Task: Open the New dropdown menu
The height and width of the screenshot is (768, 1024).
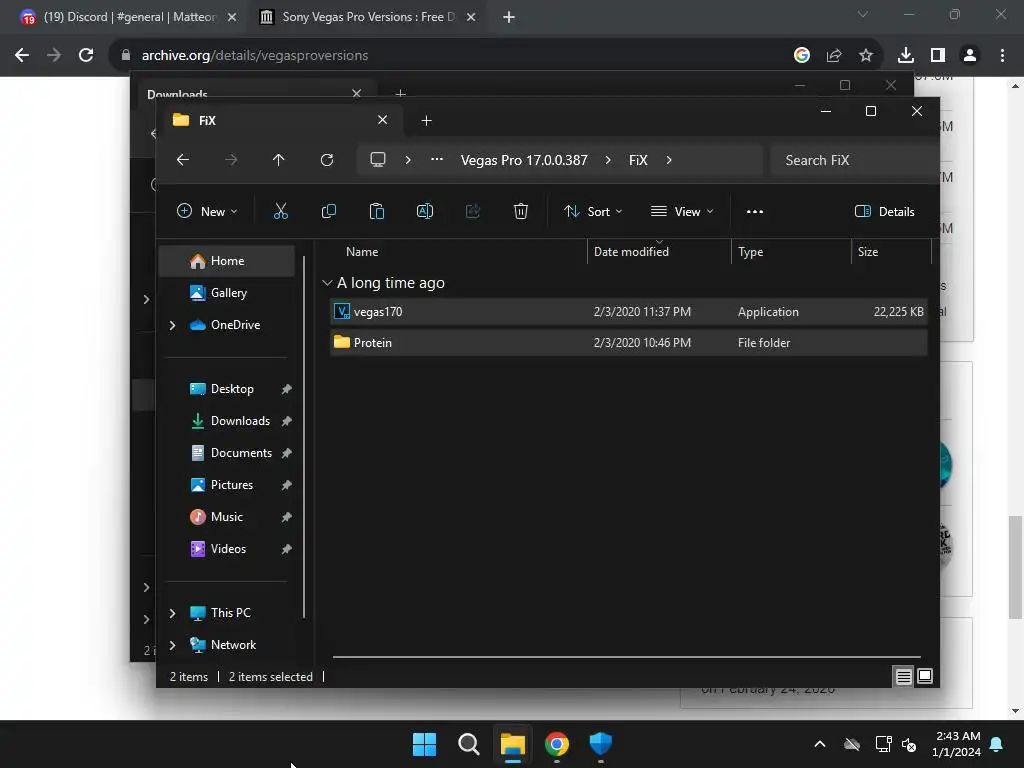Action: tap(207, 212)
